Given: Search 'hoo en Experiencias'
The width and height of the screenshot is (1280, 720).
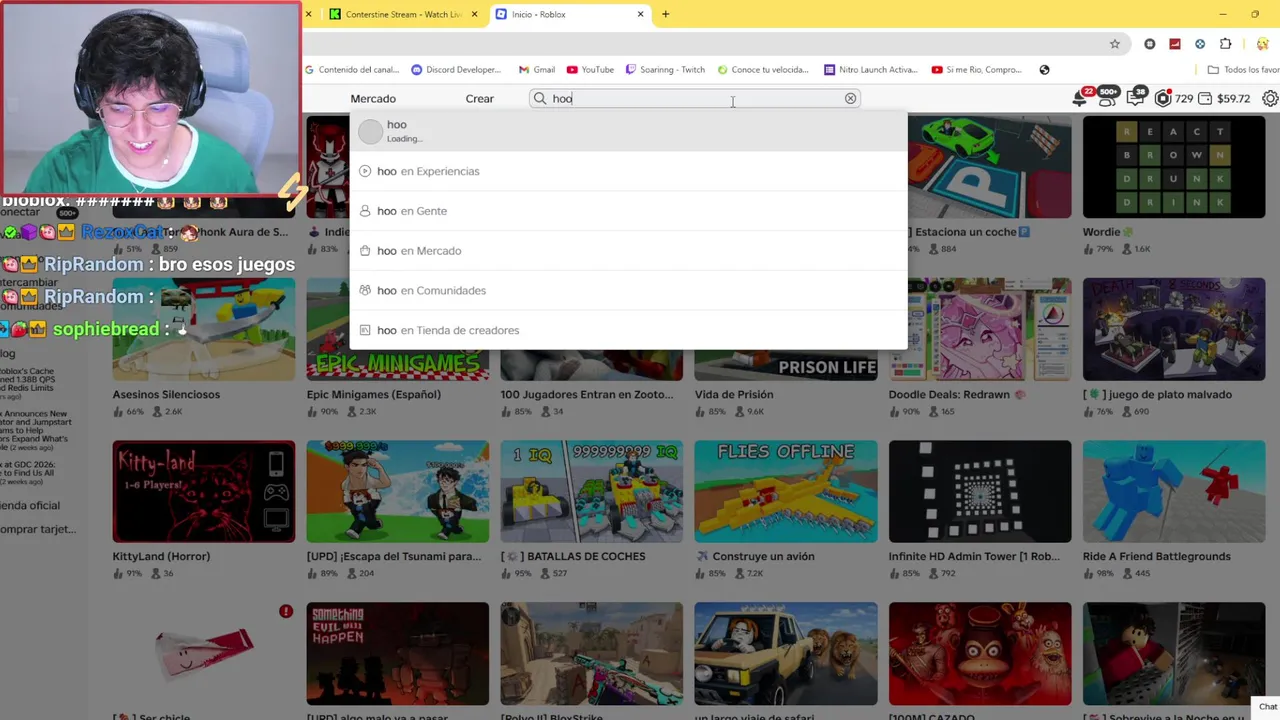Looking at the screenshot, I should click(628, 171).
